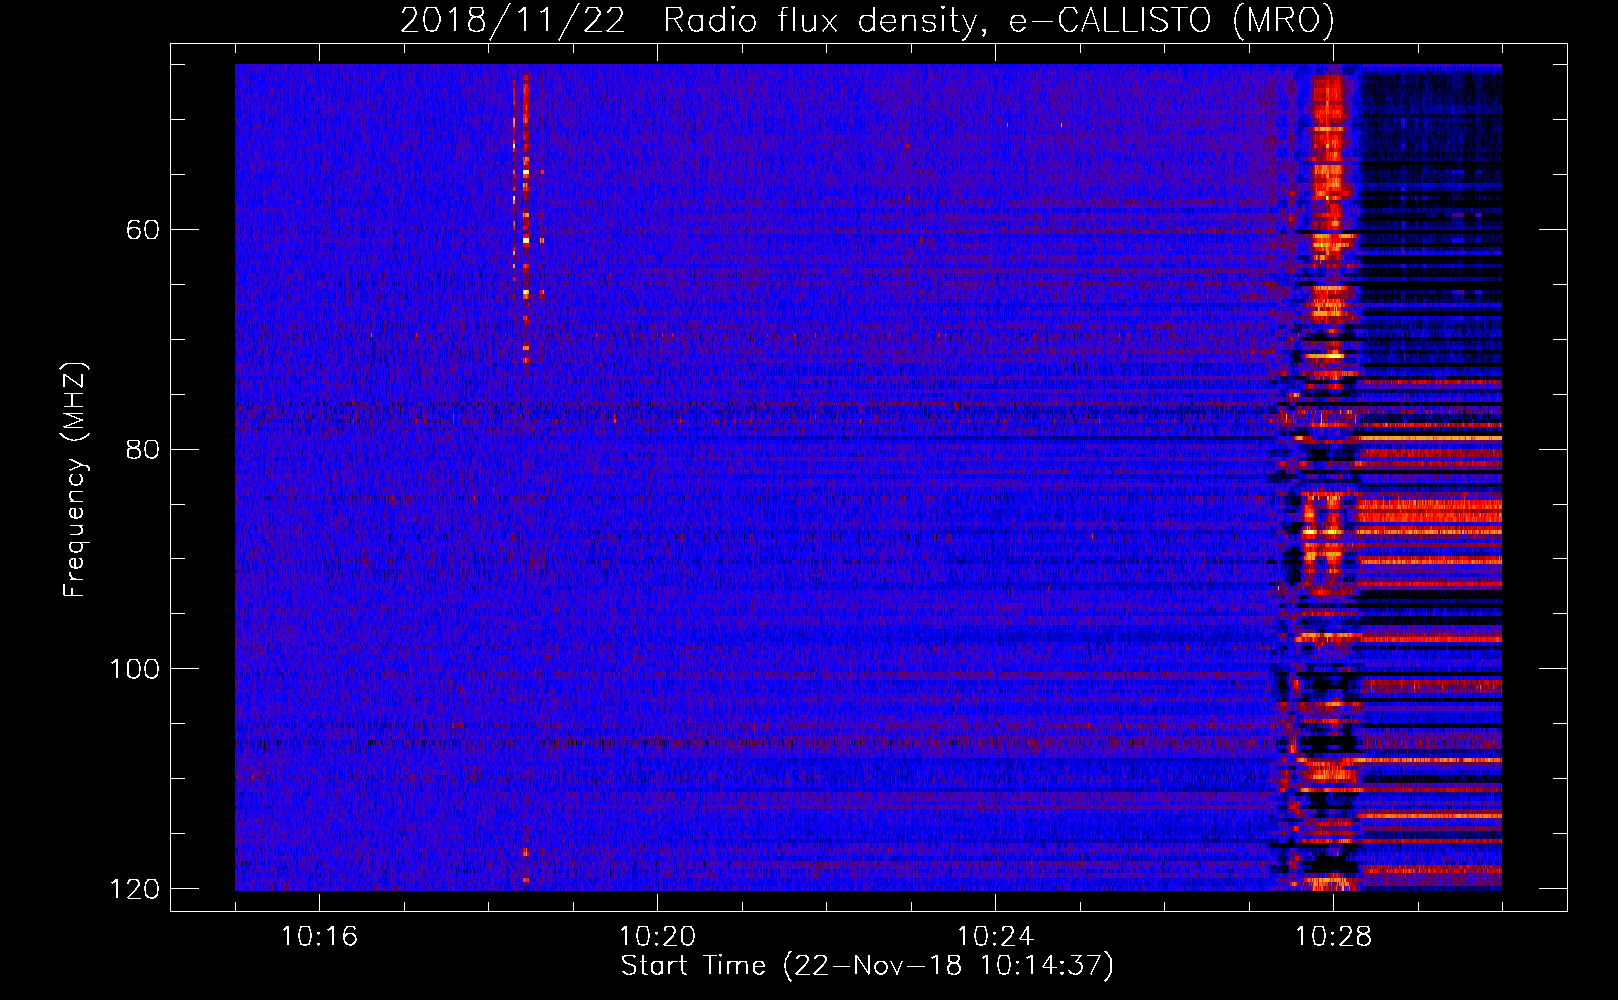This screenshot has width=1618, height=1000.
Task: Click the '80' frequency tick label
Action: click(x=143, y=449)
